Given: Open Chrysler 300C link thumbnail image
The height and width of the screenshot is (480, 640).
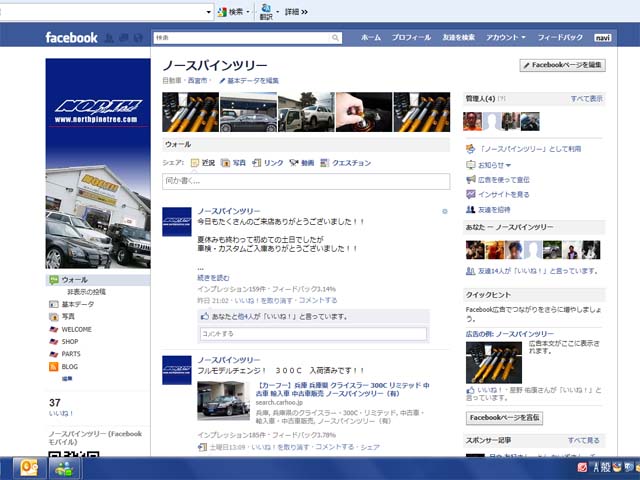Looking at the screenshot, I should [223, 401].
